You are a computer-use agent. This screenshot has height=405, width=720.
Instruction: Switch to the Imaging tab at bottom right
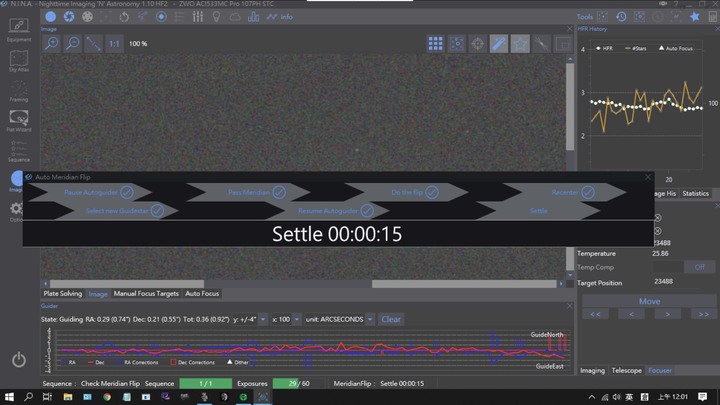point(592,370)
